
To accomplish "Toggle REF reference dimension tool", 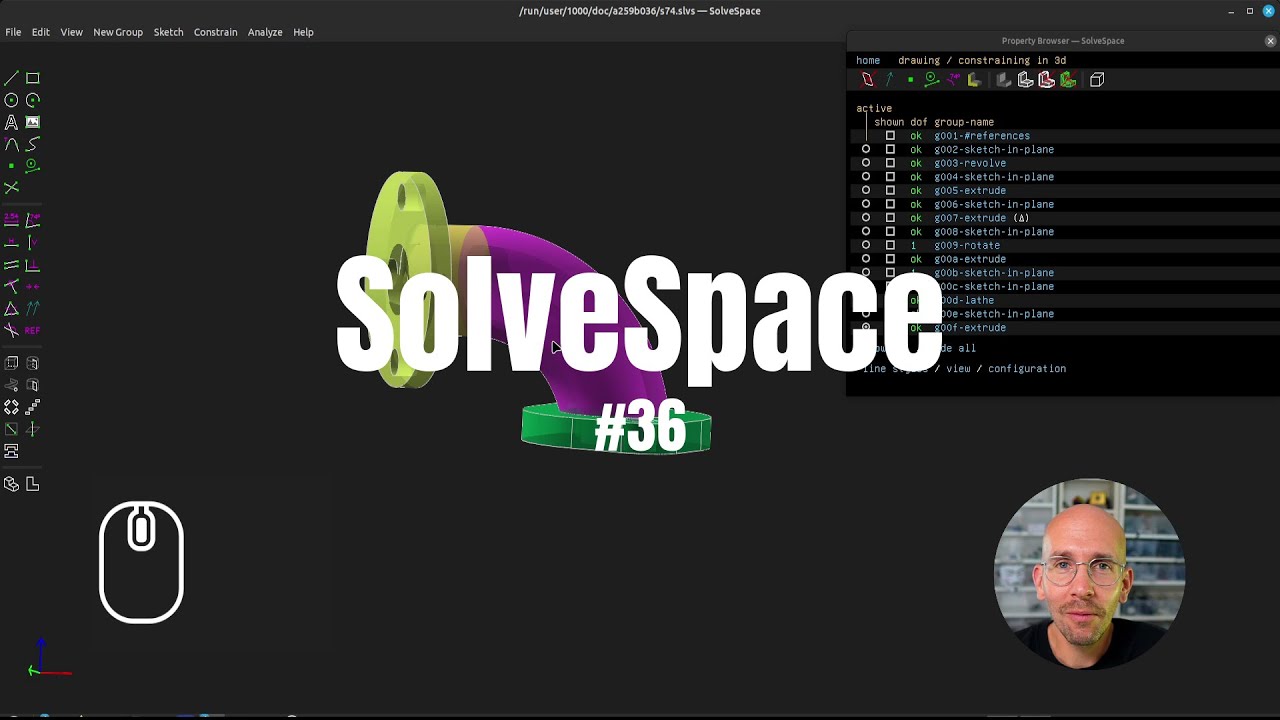I will coord(32,330).
